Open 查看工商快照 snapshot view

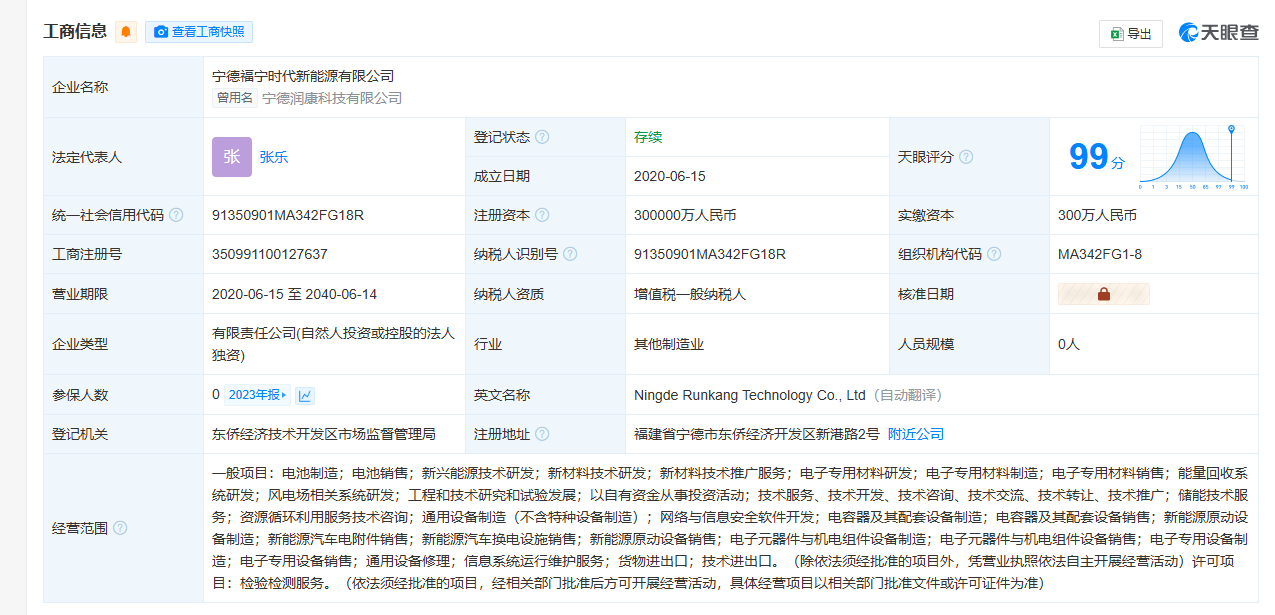tap(199, 32)
